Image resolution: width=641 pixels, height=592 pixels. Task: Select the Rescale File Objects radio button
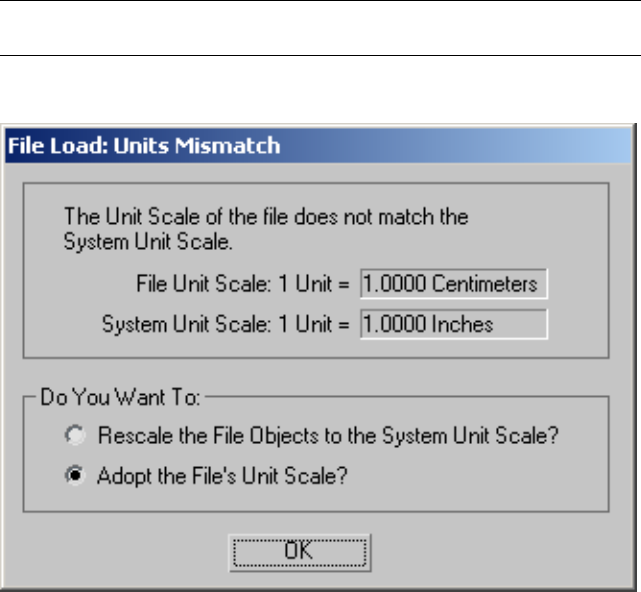pyautogui.click(x=71, y=436)
